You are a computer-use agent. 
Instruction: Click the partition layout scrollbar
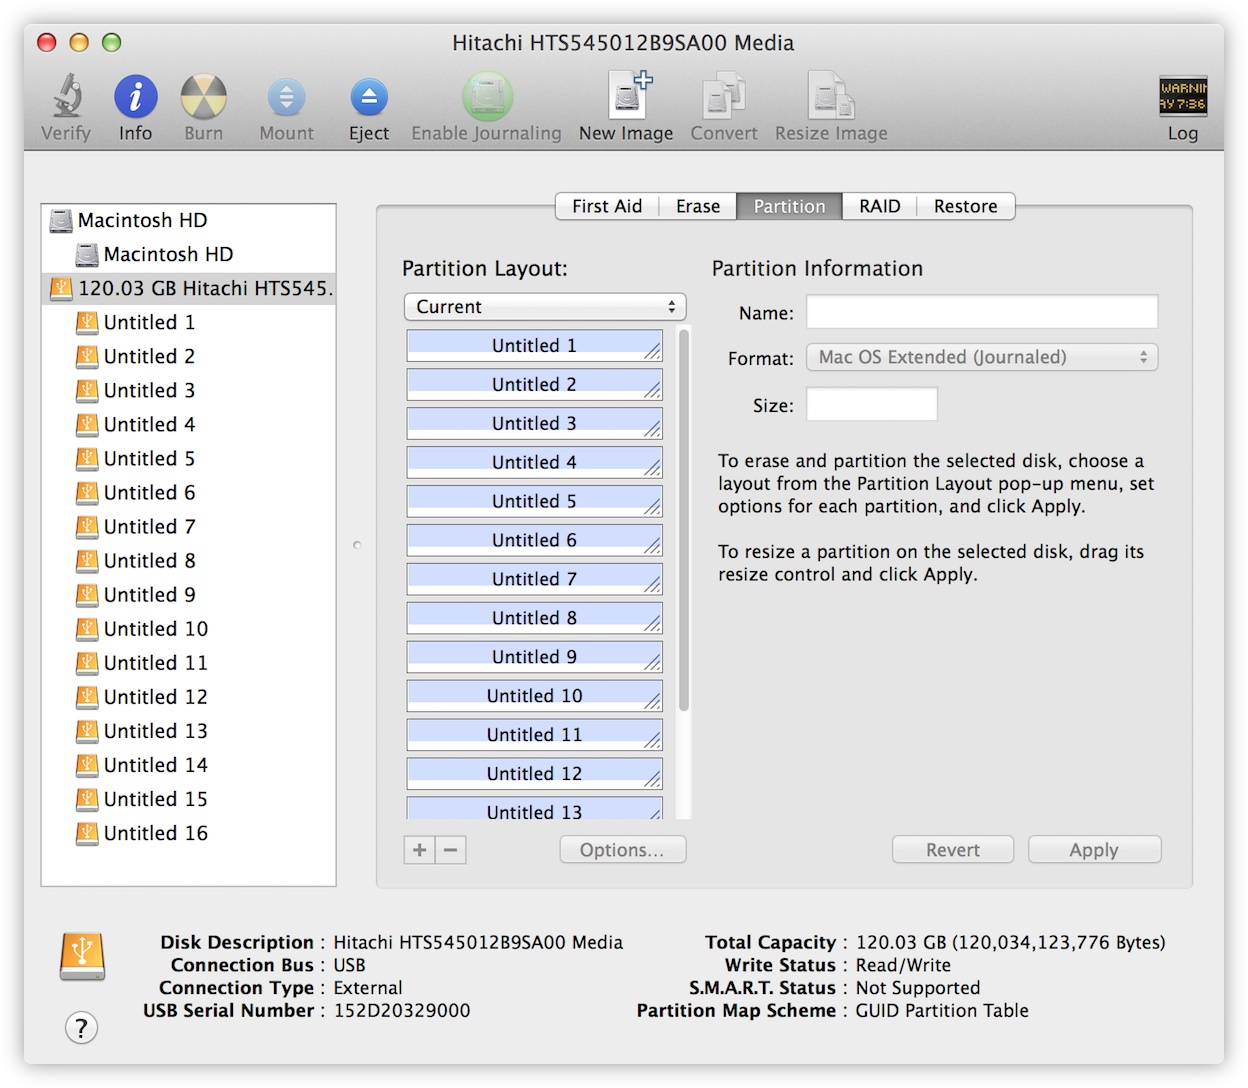pyautogui.click(x=684, y=520)
